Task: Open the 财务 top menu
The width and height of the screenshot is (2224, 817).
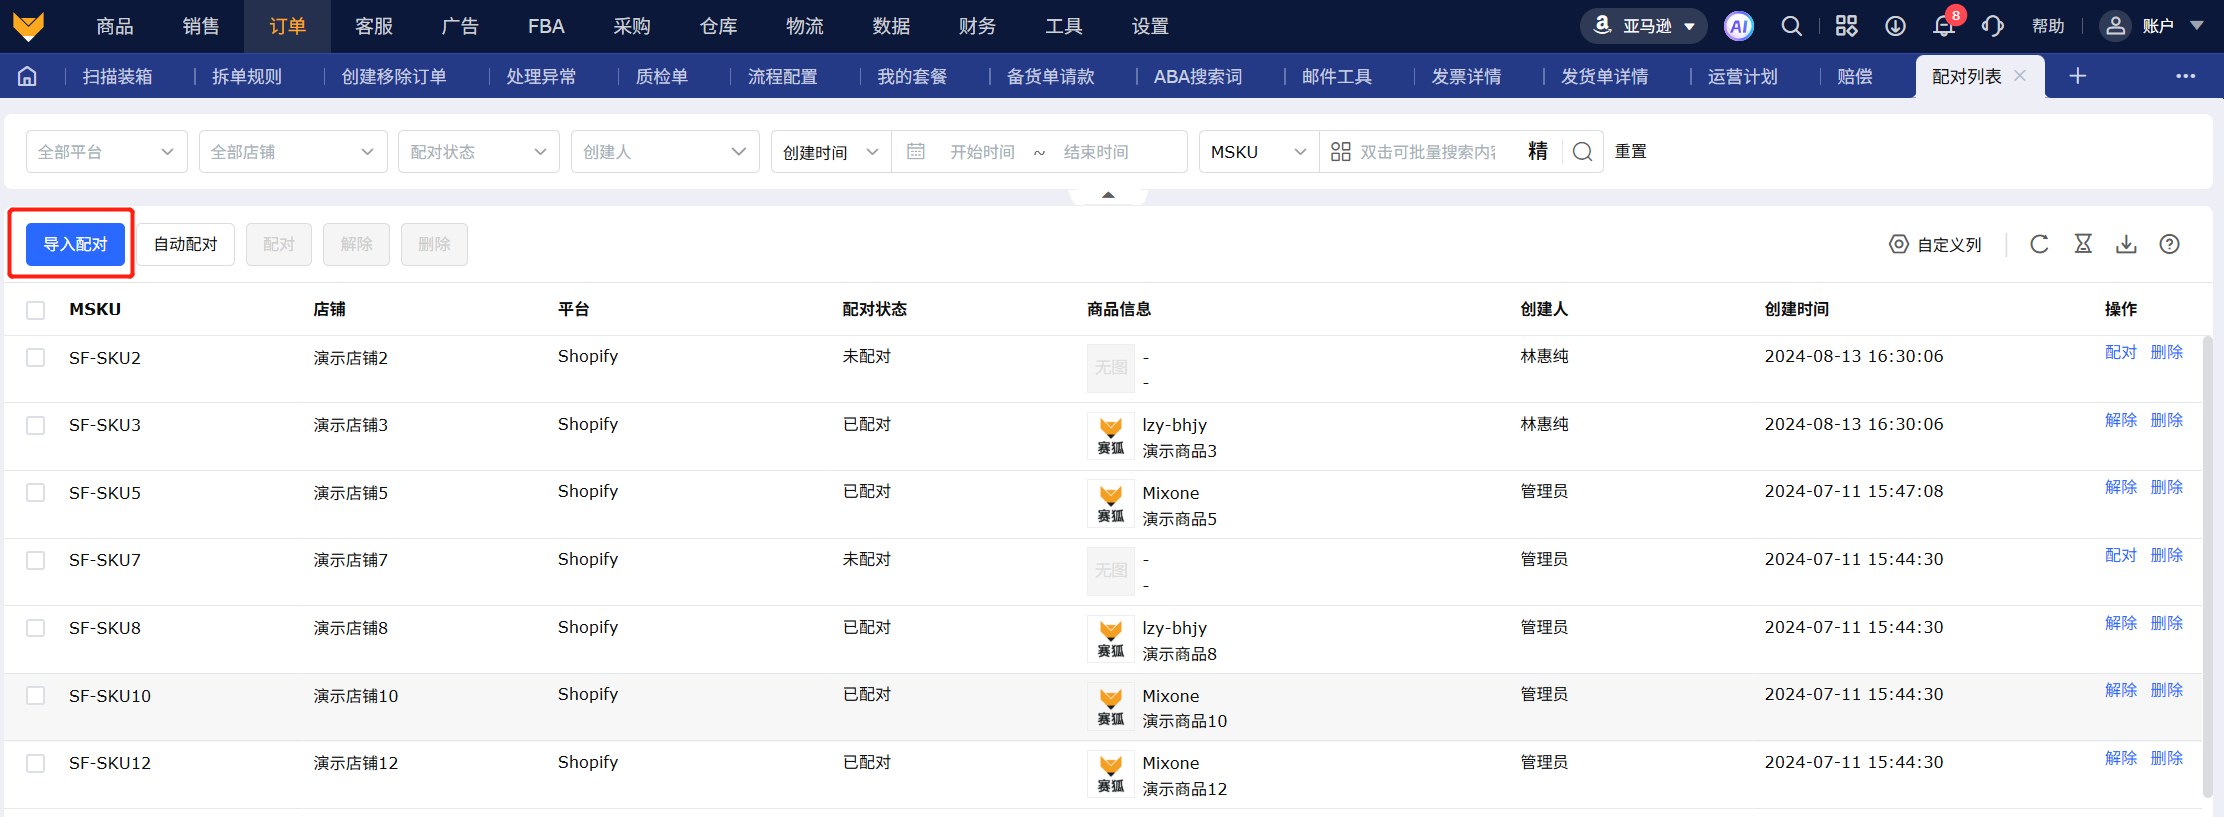Action: point(977,26)
